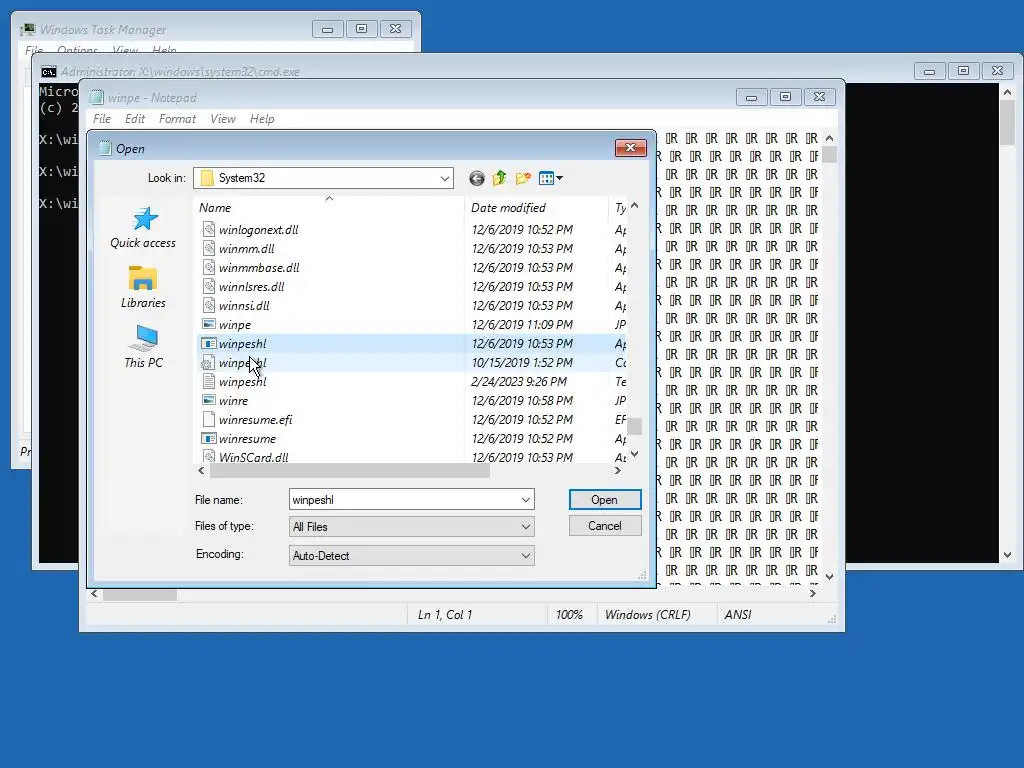Screen dimensions: 1024x768
Task: Click the Cancel button
Action: point(605,526)
